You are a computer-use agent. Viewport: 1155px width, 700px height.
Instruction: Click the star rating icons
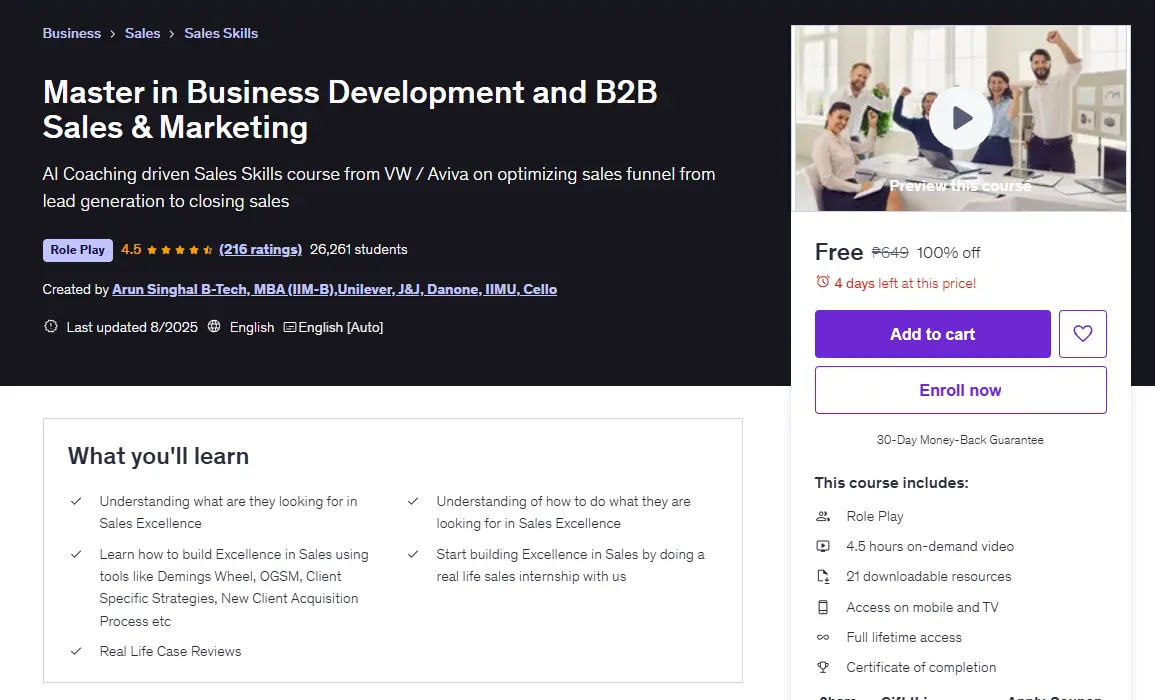(180, 250)
